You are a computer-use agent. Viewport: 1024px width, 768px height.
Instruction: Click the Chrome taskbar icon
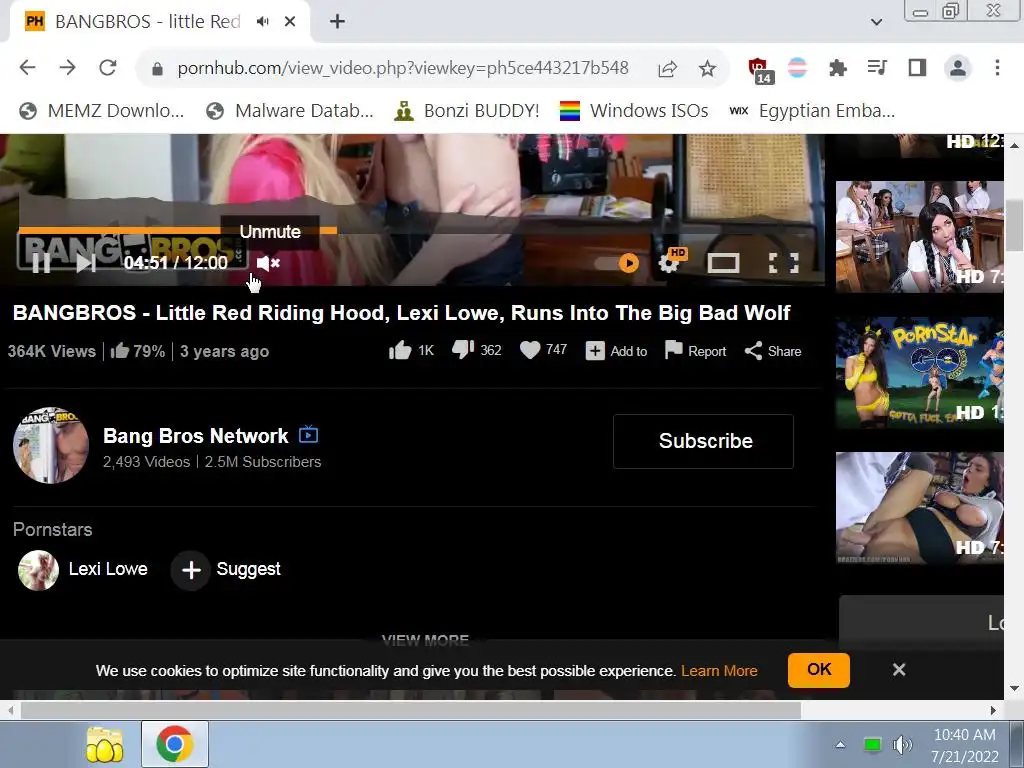[174, 744]
